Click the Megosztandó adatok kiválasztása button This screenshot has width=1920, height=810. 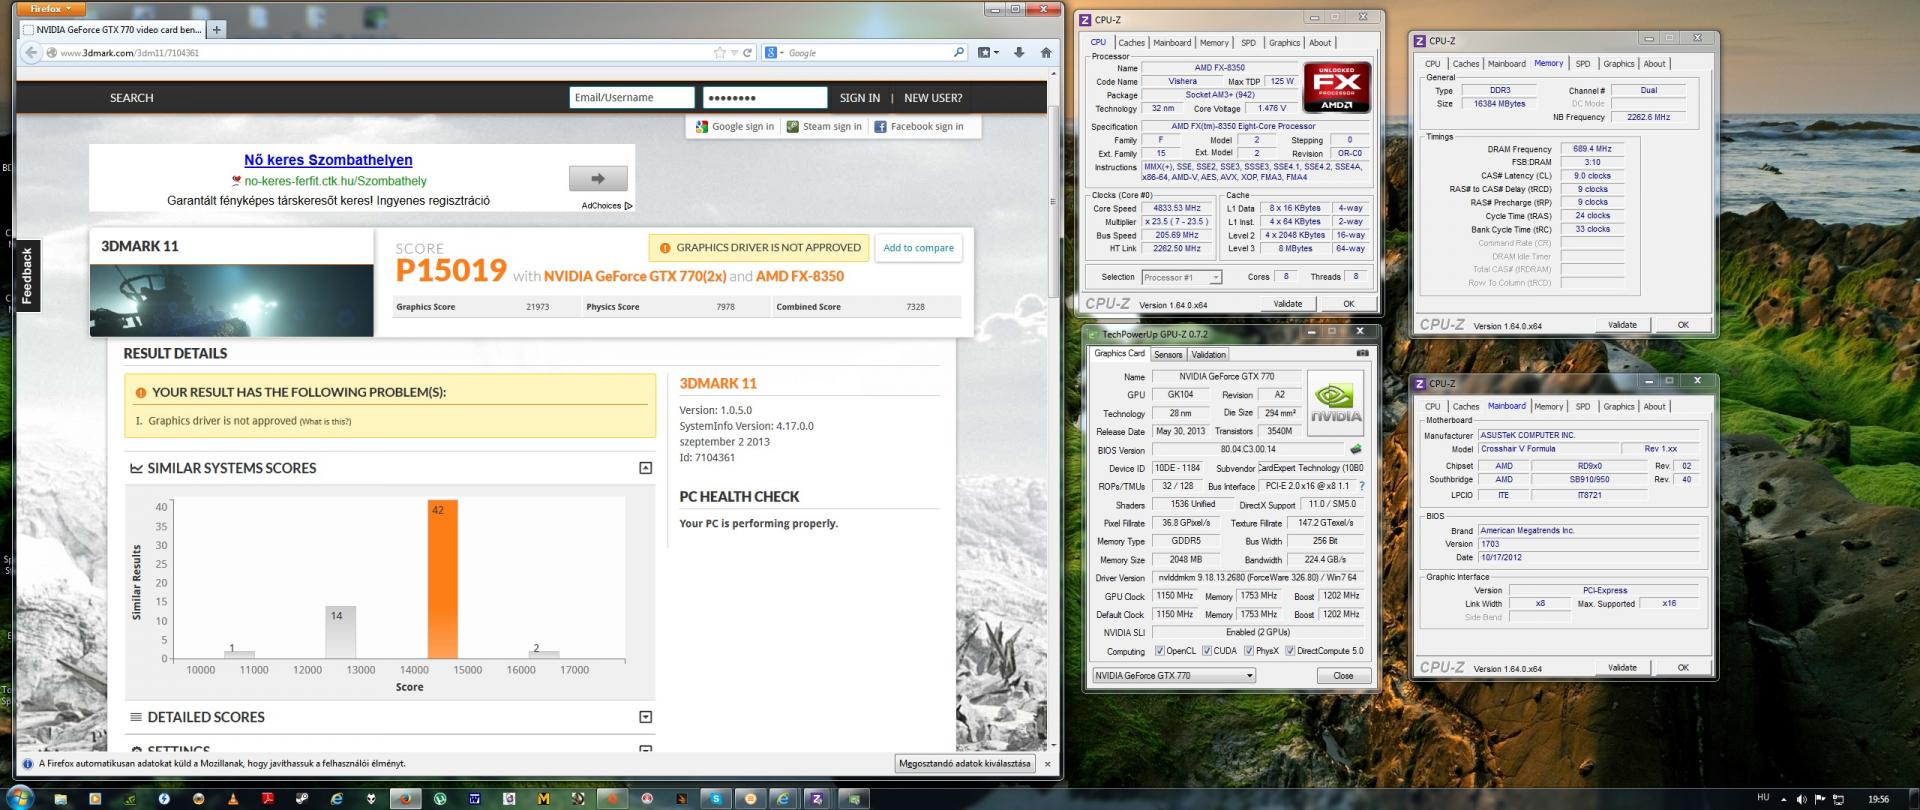tap(965, 764)
